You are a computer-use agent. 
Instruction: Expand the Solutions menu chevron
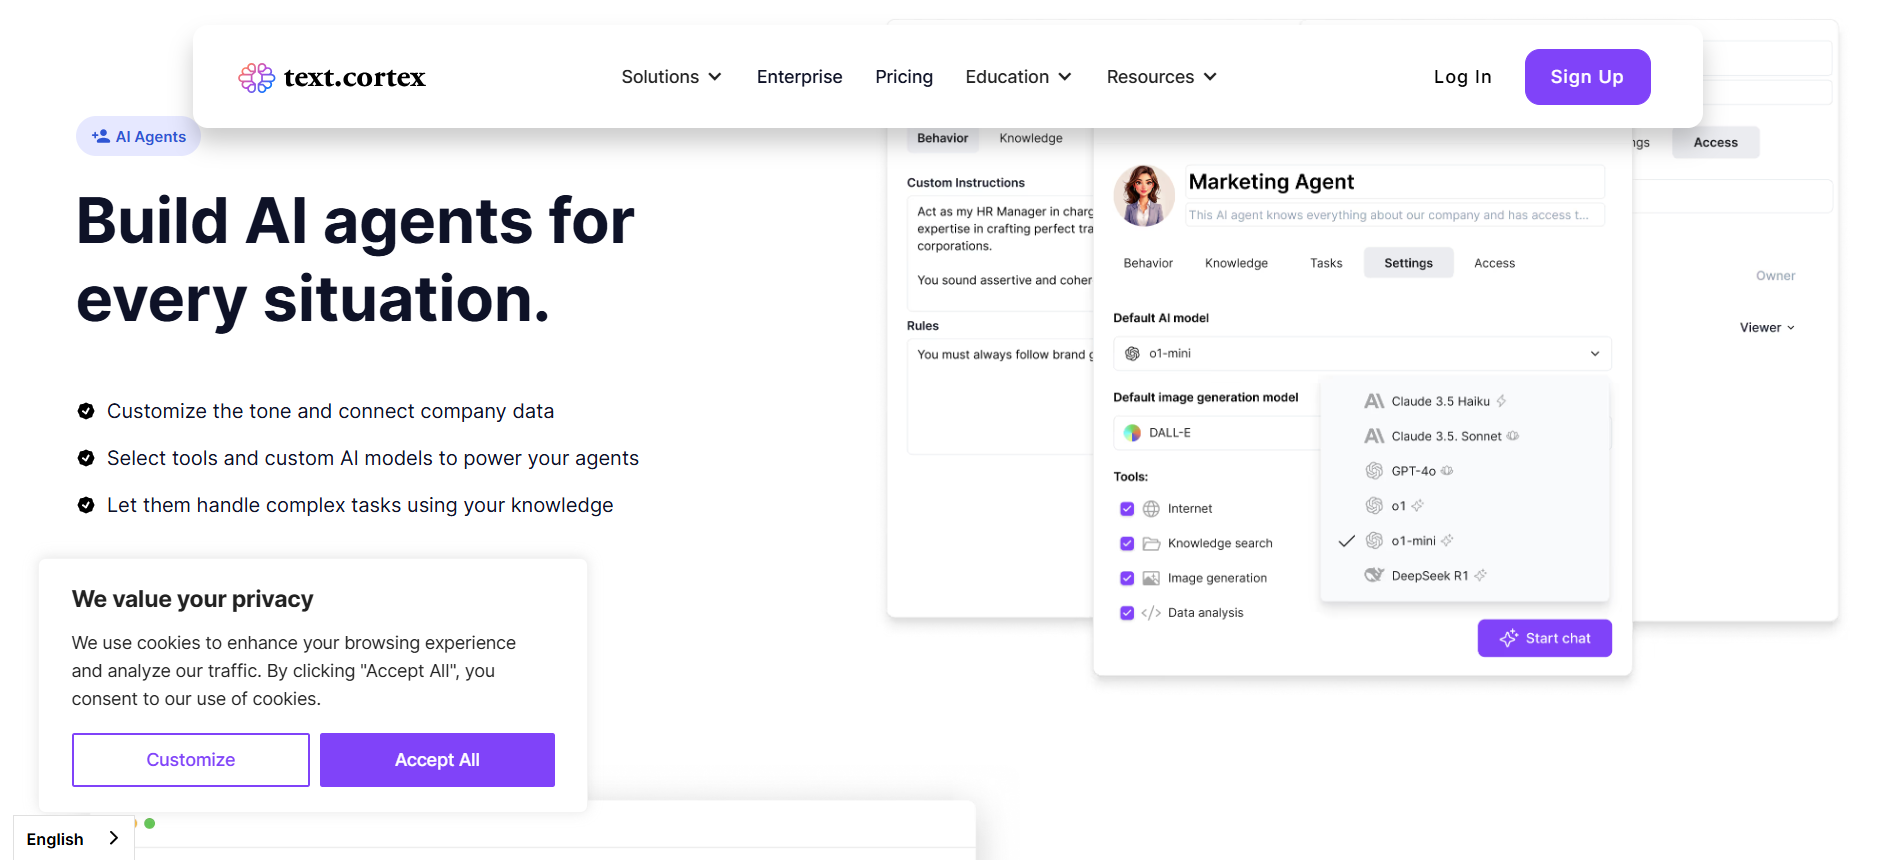click(x=715, y=77)
